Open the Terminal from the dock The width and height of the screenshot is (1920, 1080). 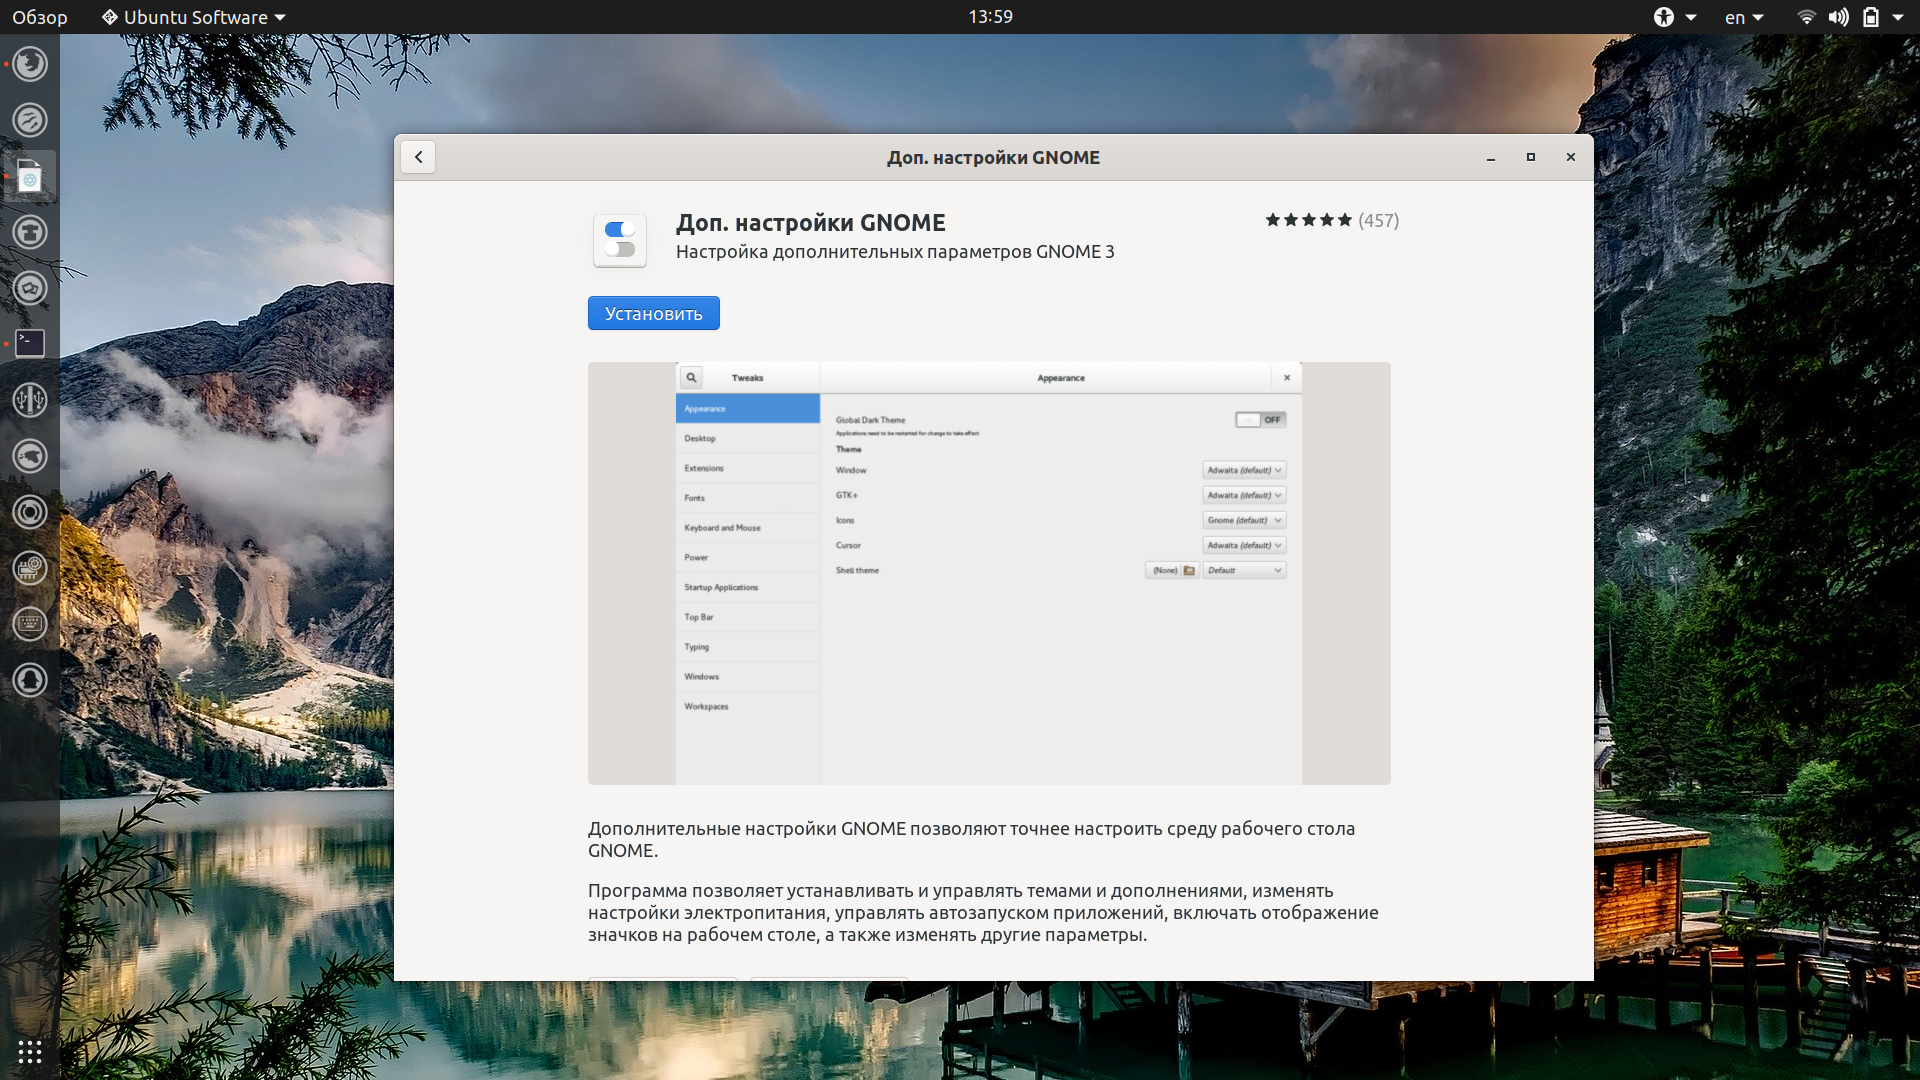pos(30,343)
